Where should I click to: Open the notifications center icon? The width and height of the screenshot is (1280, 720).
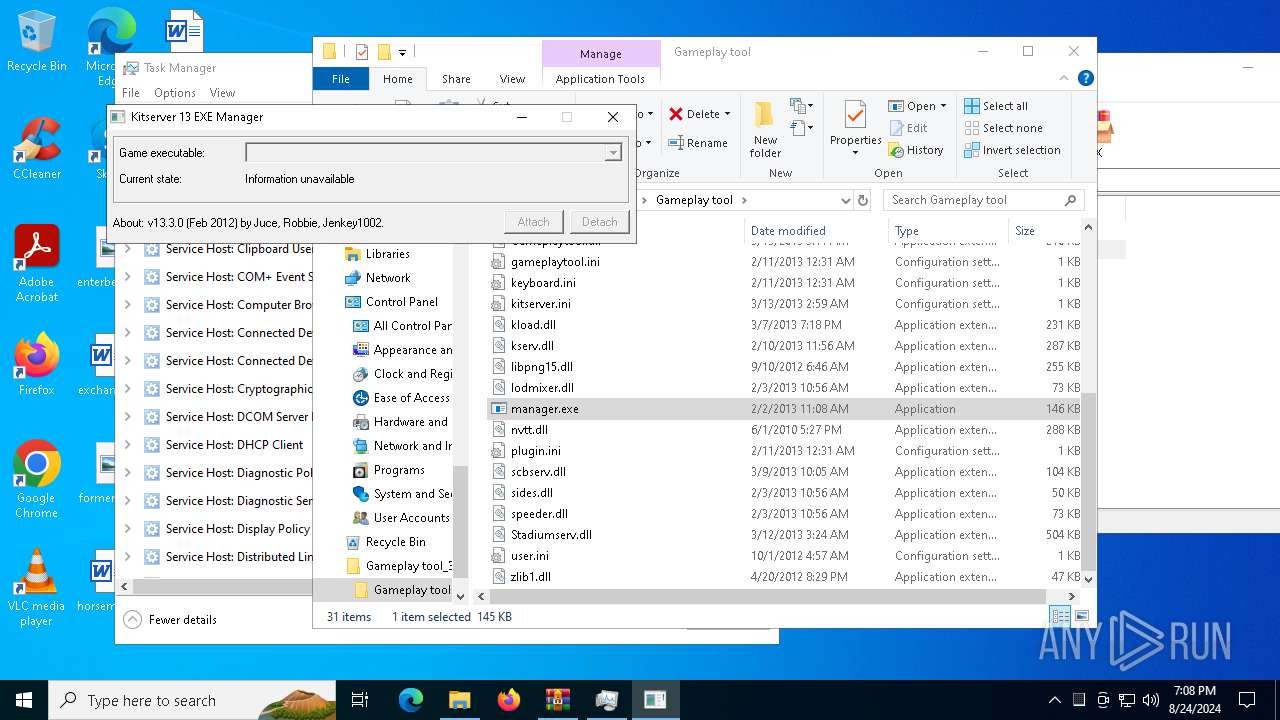1247,700
